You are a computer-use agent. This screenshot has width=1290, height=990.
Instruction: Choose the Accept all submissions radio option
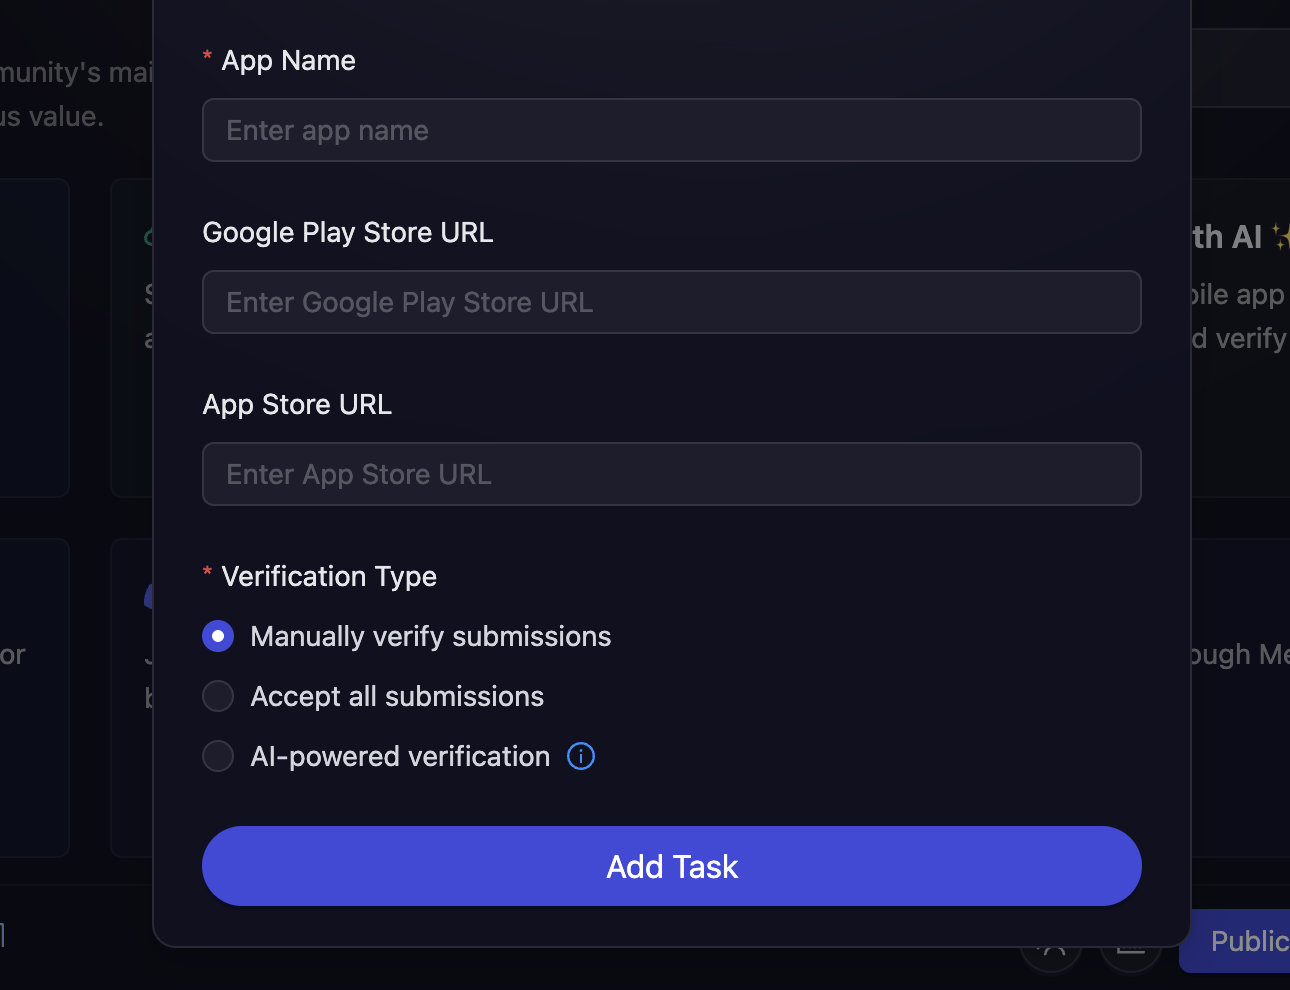click(218, 696)
